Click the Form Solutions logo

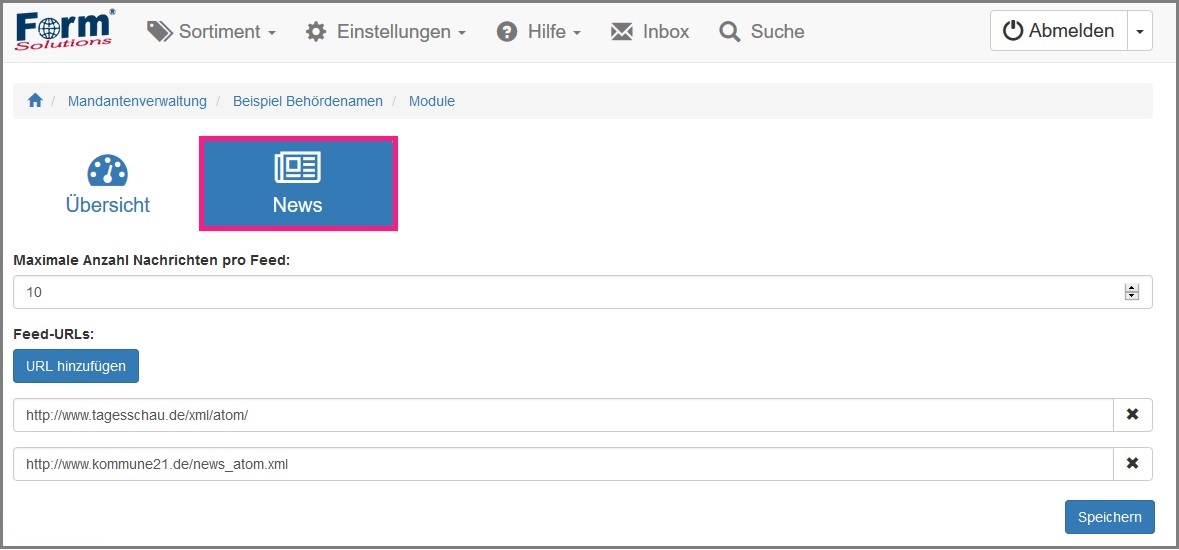(65, 31)
